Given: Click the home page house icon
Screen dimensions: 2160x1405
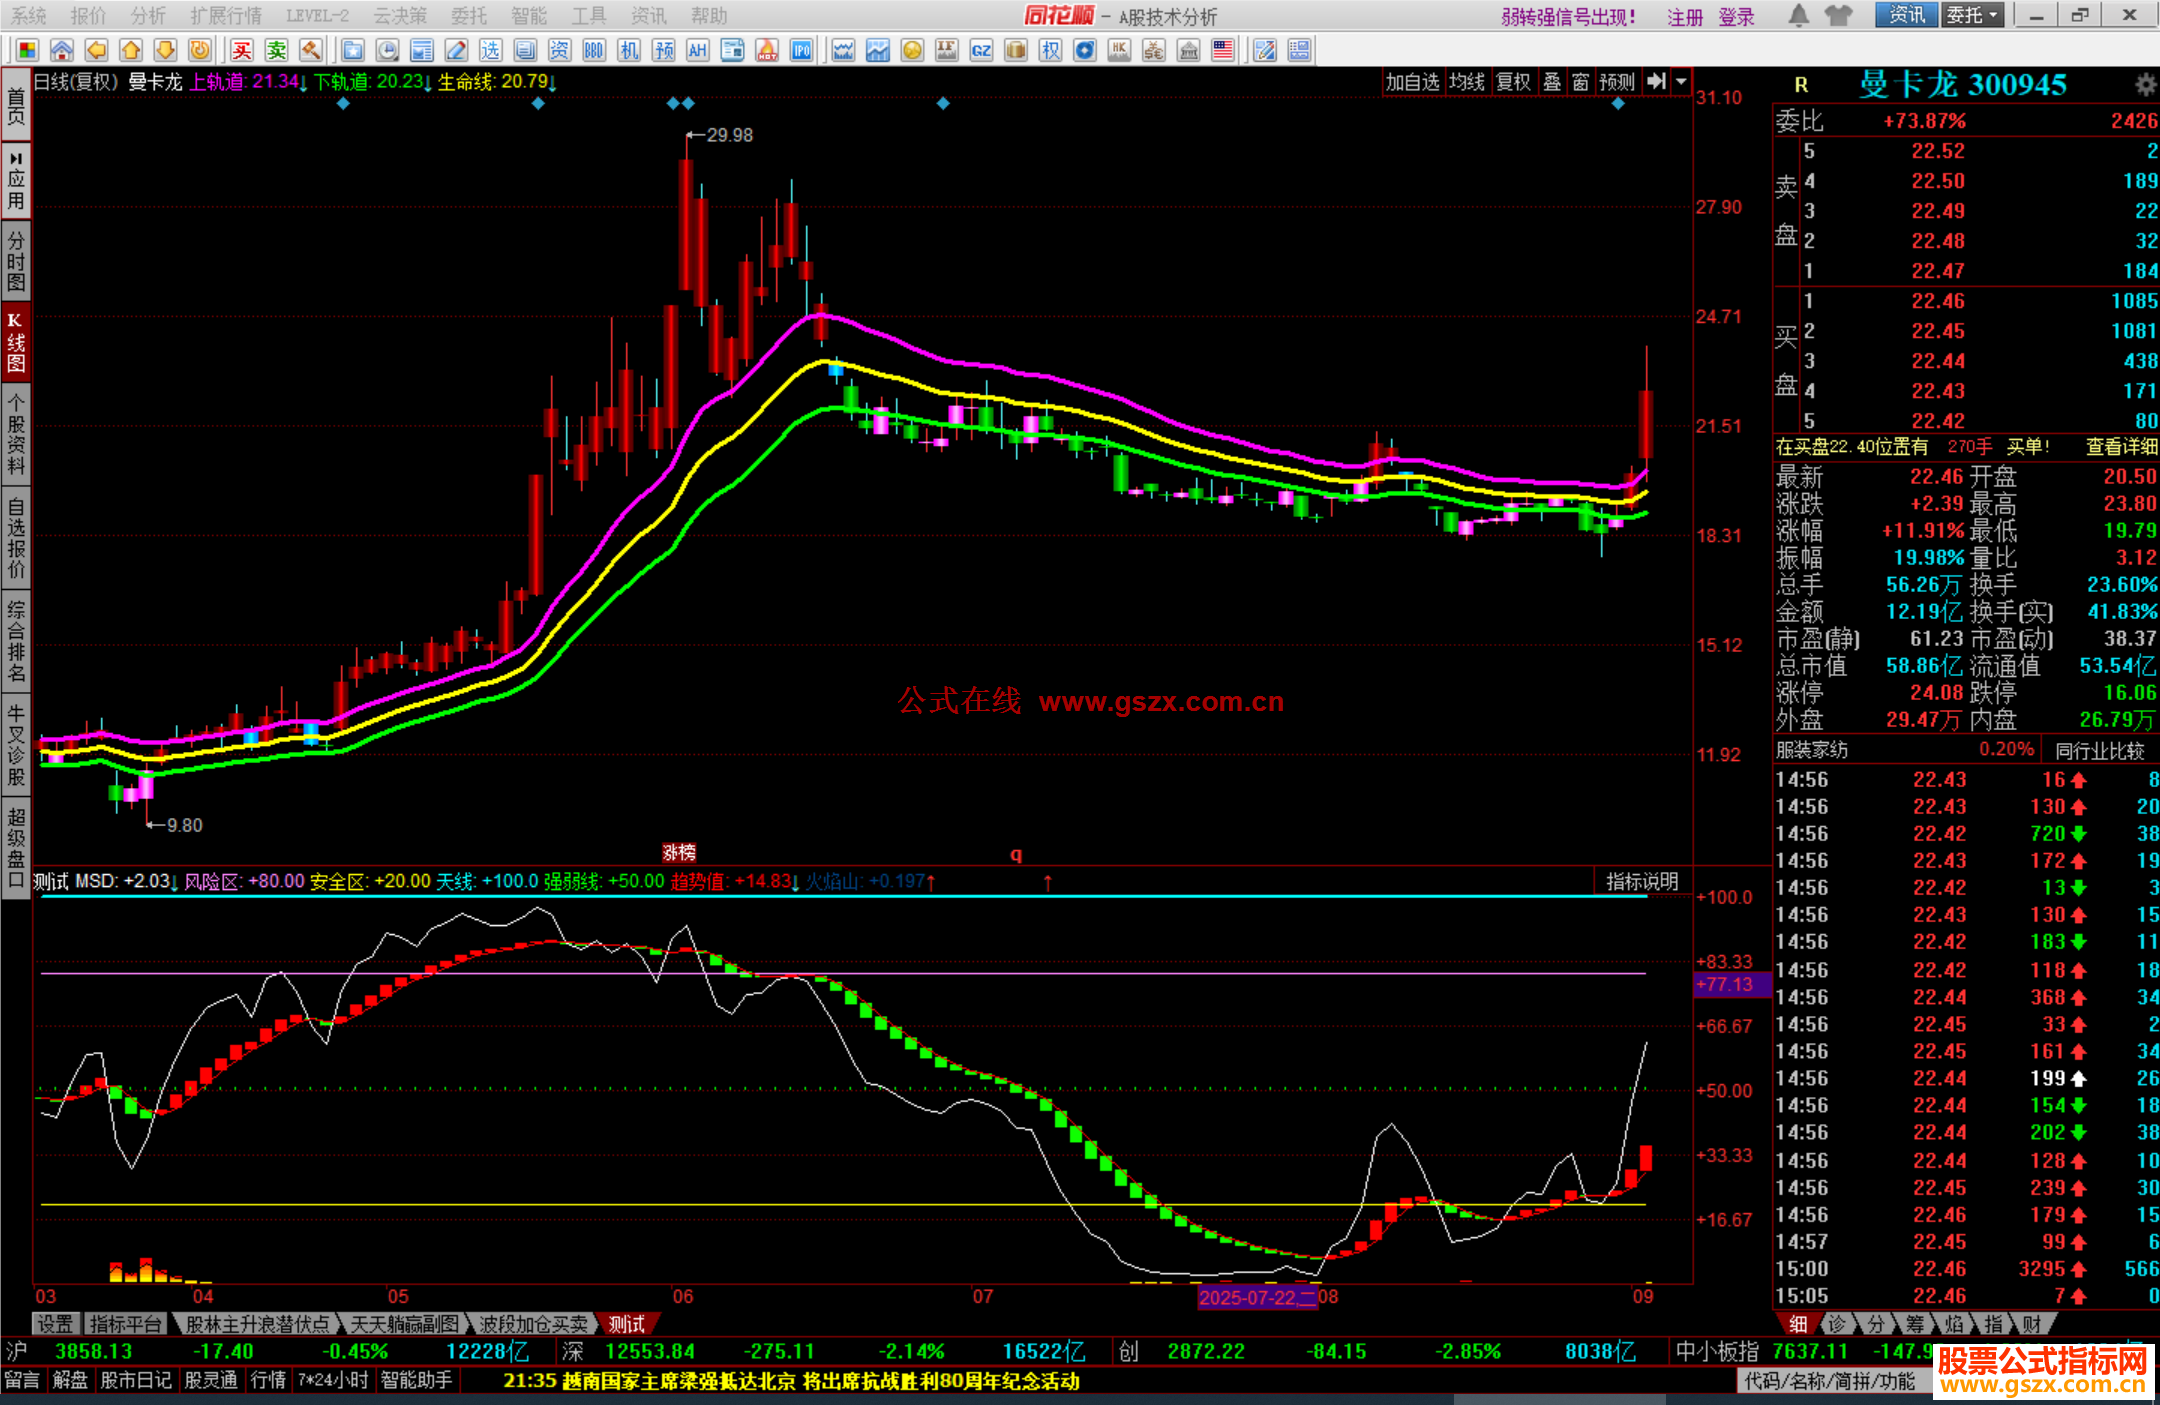Looking at the screenshot, I should point(62,51).
